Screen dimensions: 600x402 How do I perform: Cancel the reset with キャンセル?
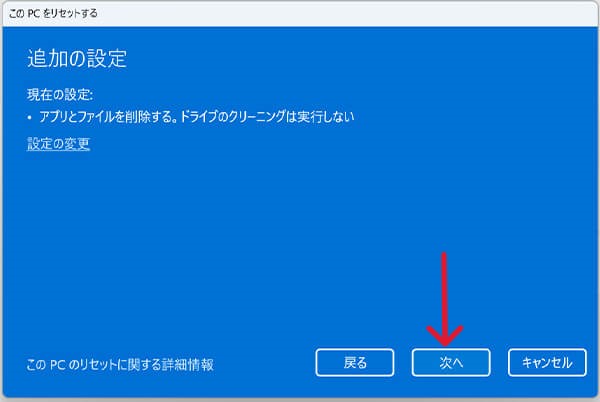547,362
